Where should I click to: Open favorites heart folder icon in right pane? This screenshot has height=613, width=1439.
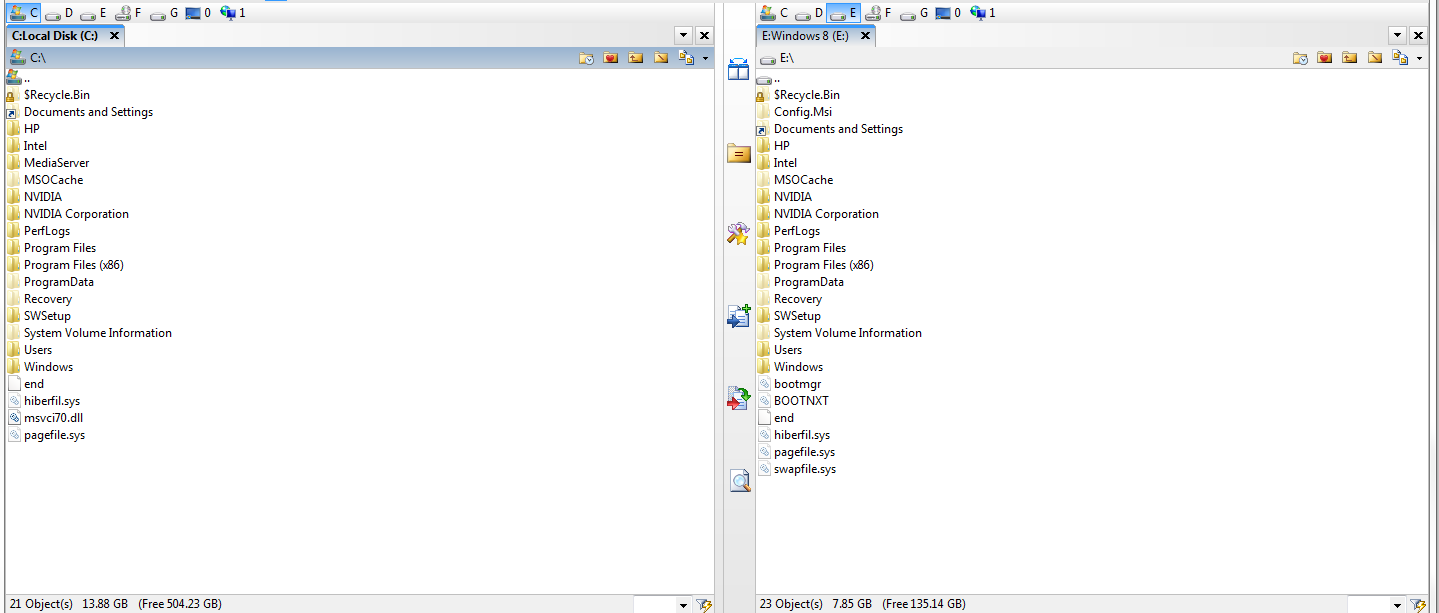[1325, 58]
